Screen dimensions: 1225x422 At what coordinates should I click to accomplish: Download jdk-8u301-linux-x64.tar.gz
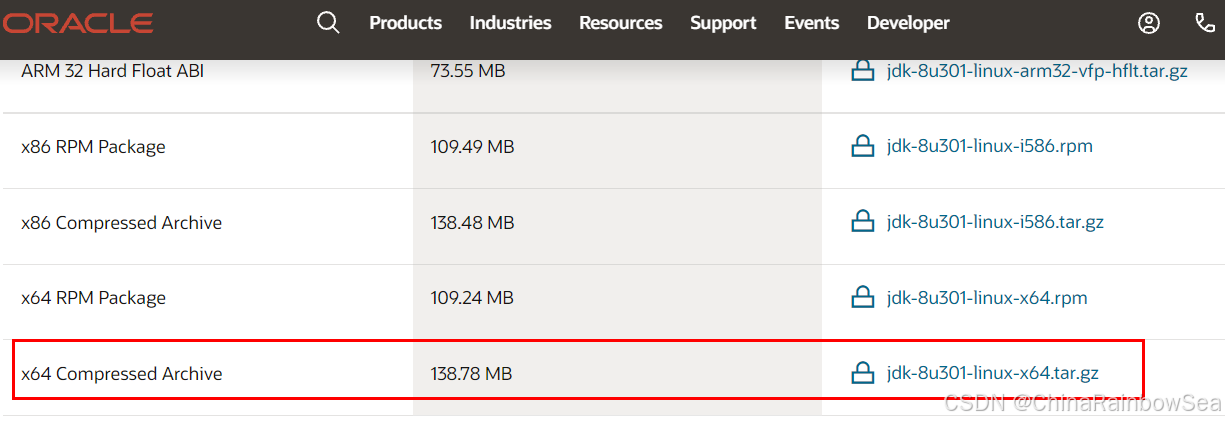[x=993, y=374]
